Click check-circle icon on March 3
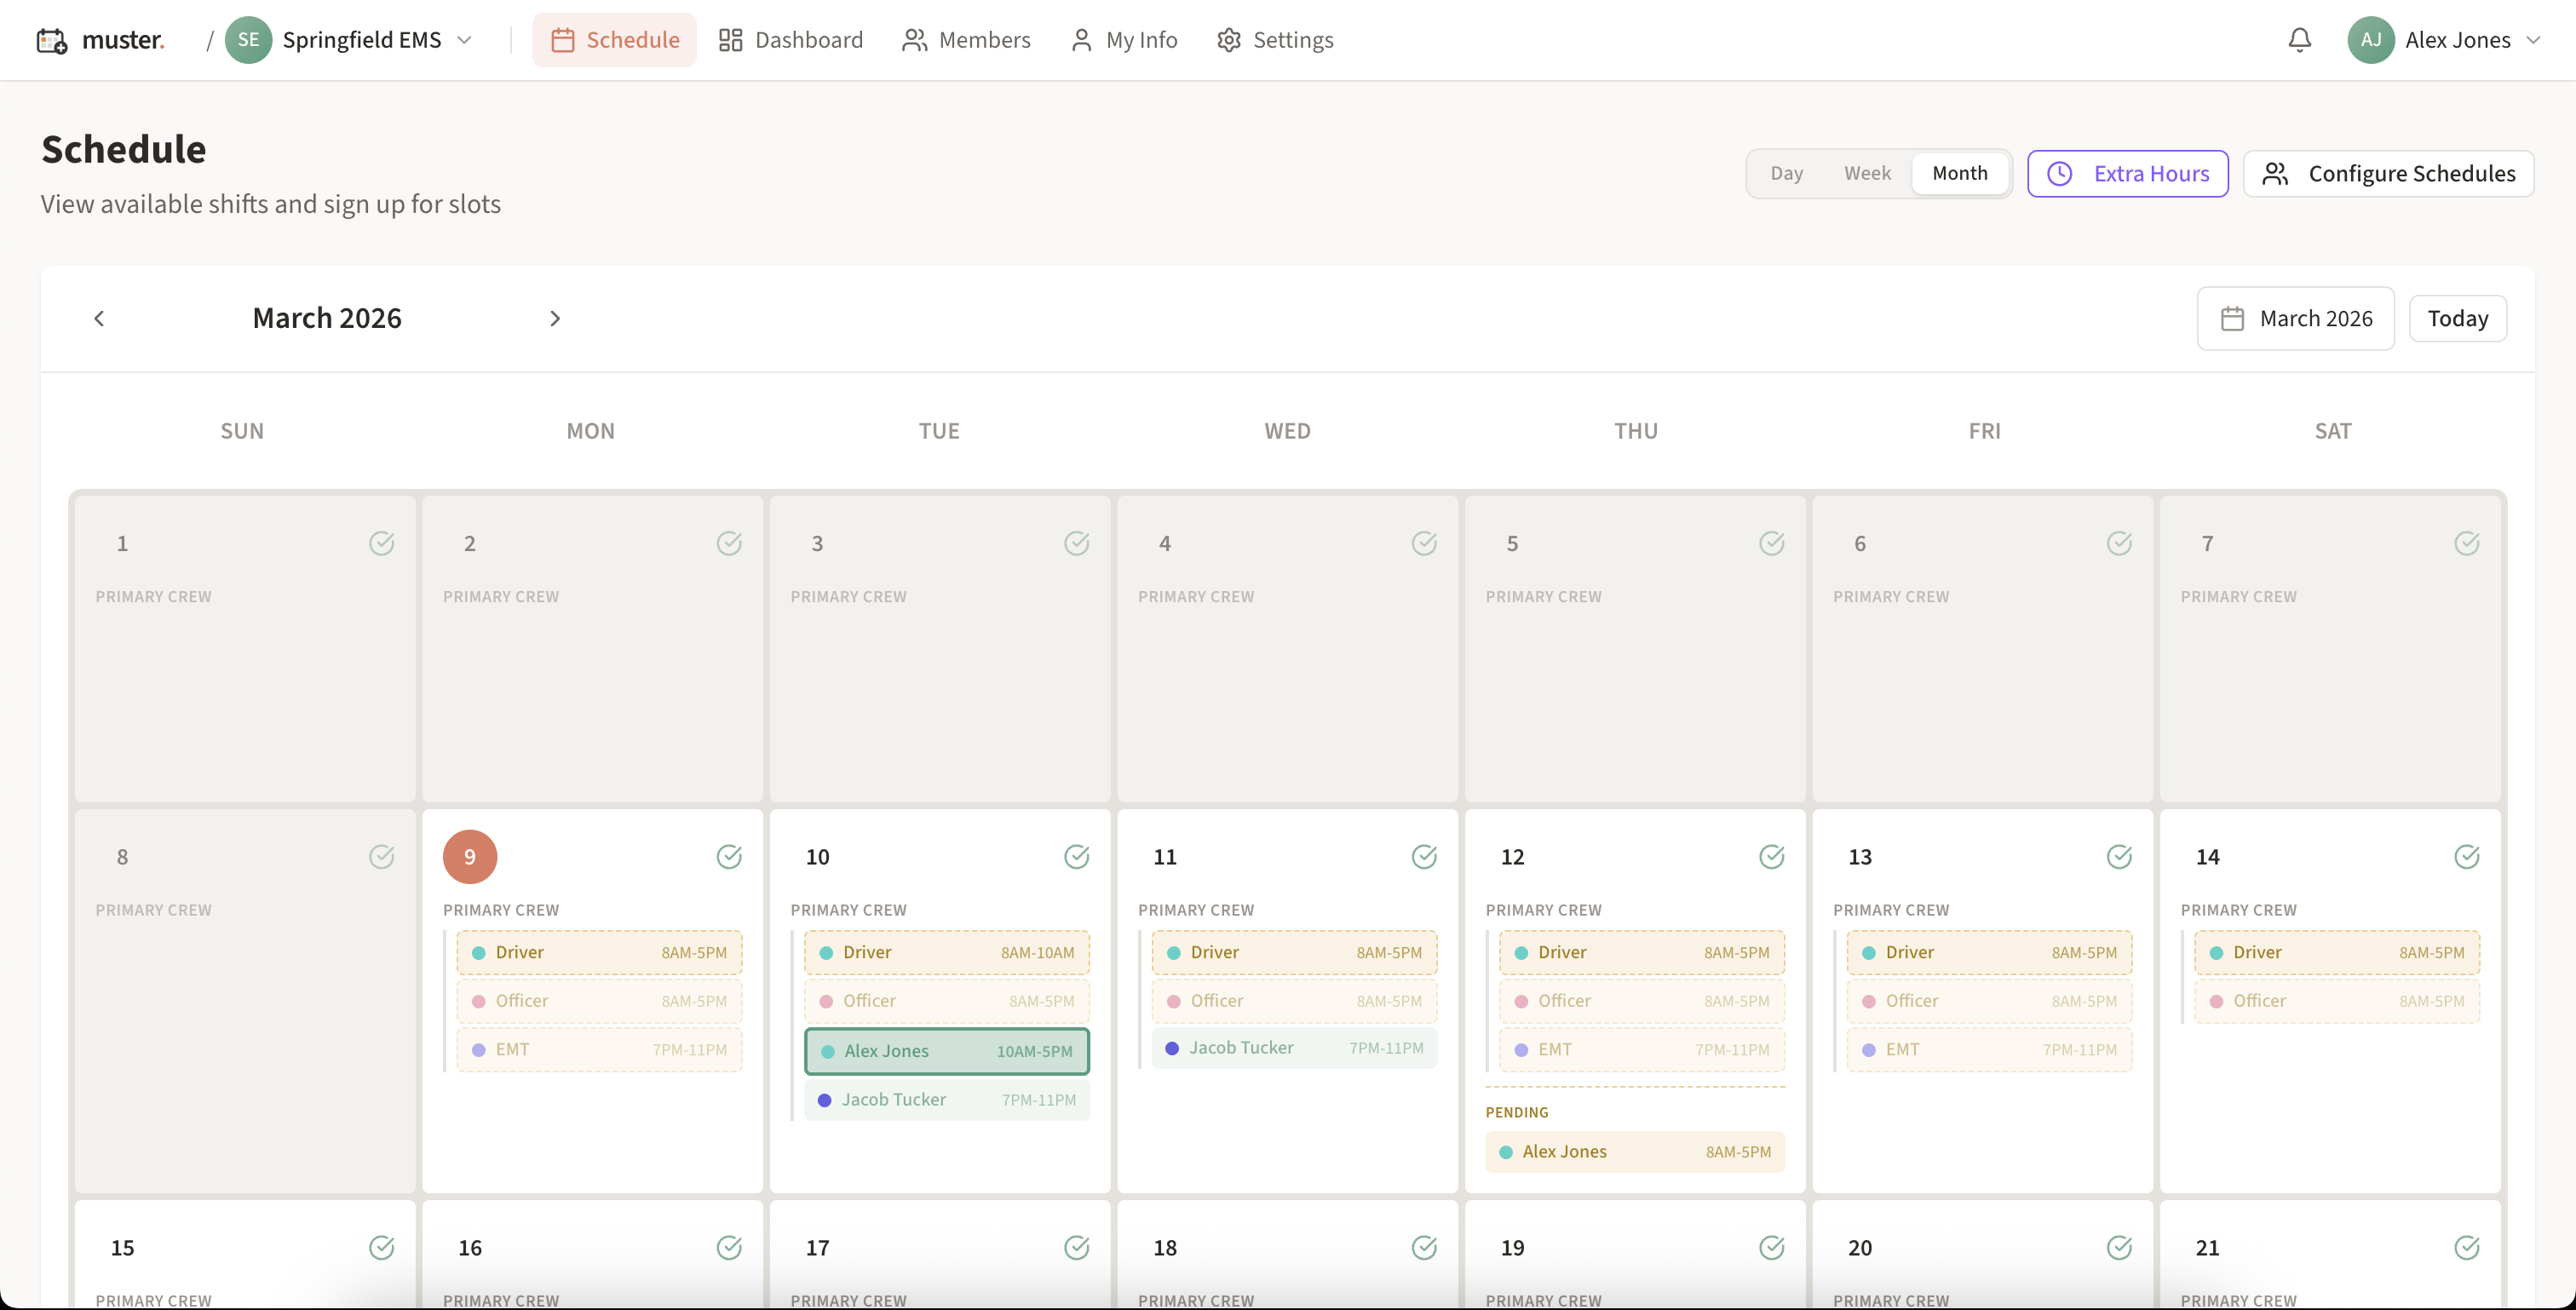The height and width of the screenshot is (1310, 2576). pos(1076,543)
